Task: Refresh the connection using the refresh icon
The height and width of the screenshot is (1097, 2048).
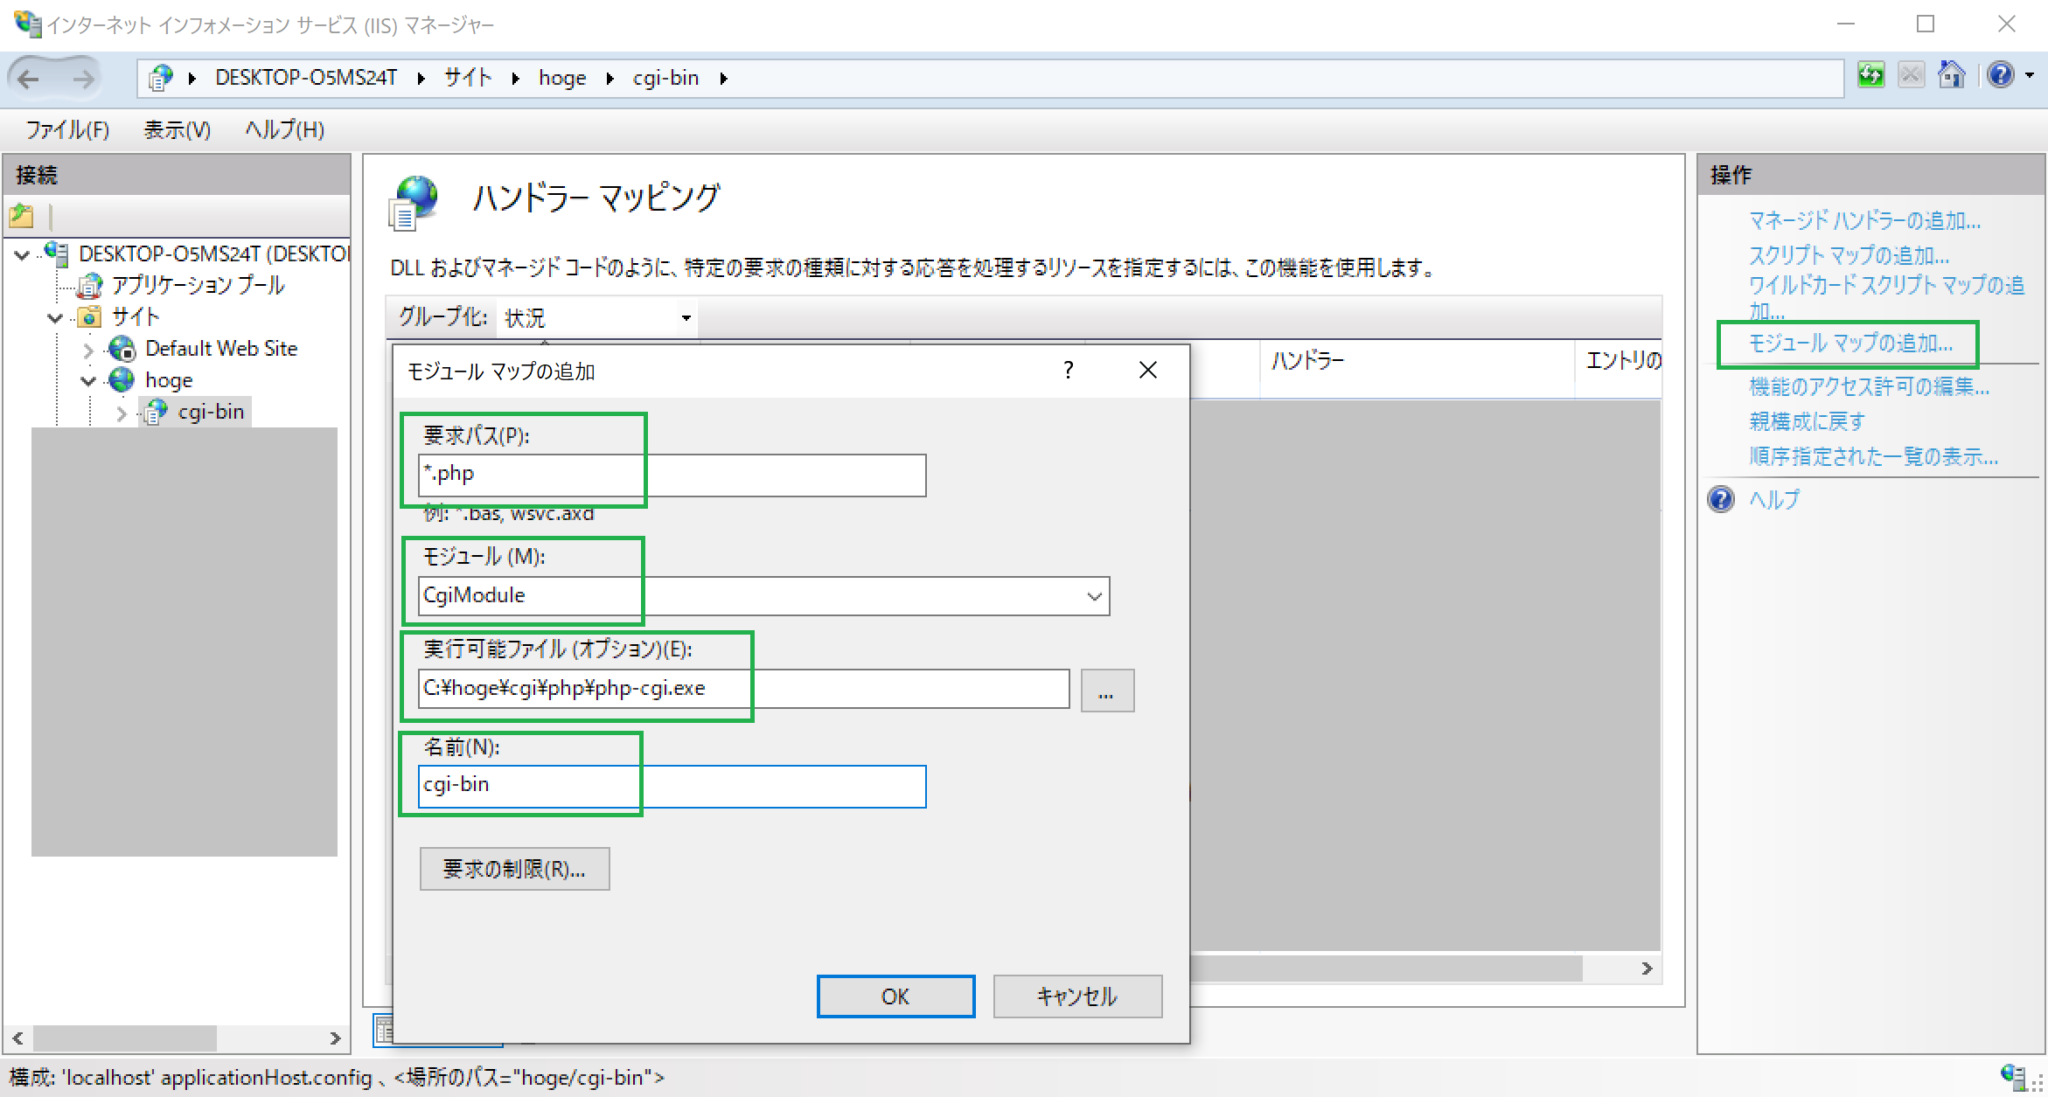Action: point(1870,75)
